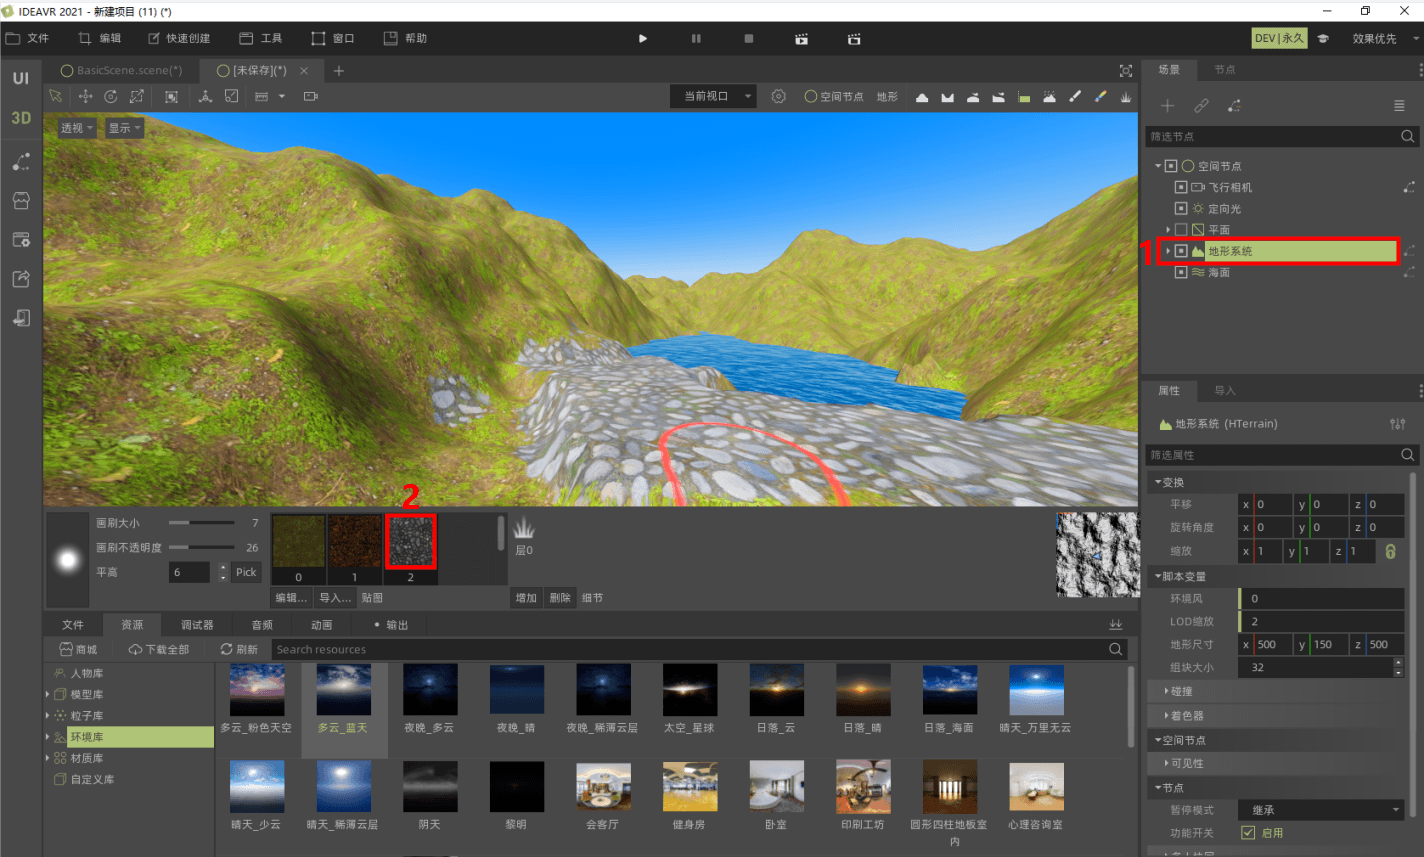Open the 显示 dropdown
The image size is (1424, 857).
[x=125, y=128]
